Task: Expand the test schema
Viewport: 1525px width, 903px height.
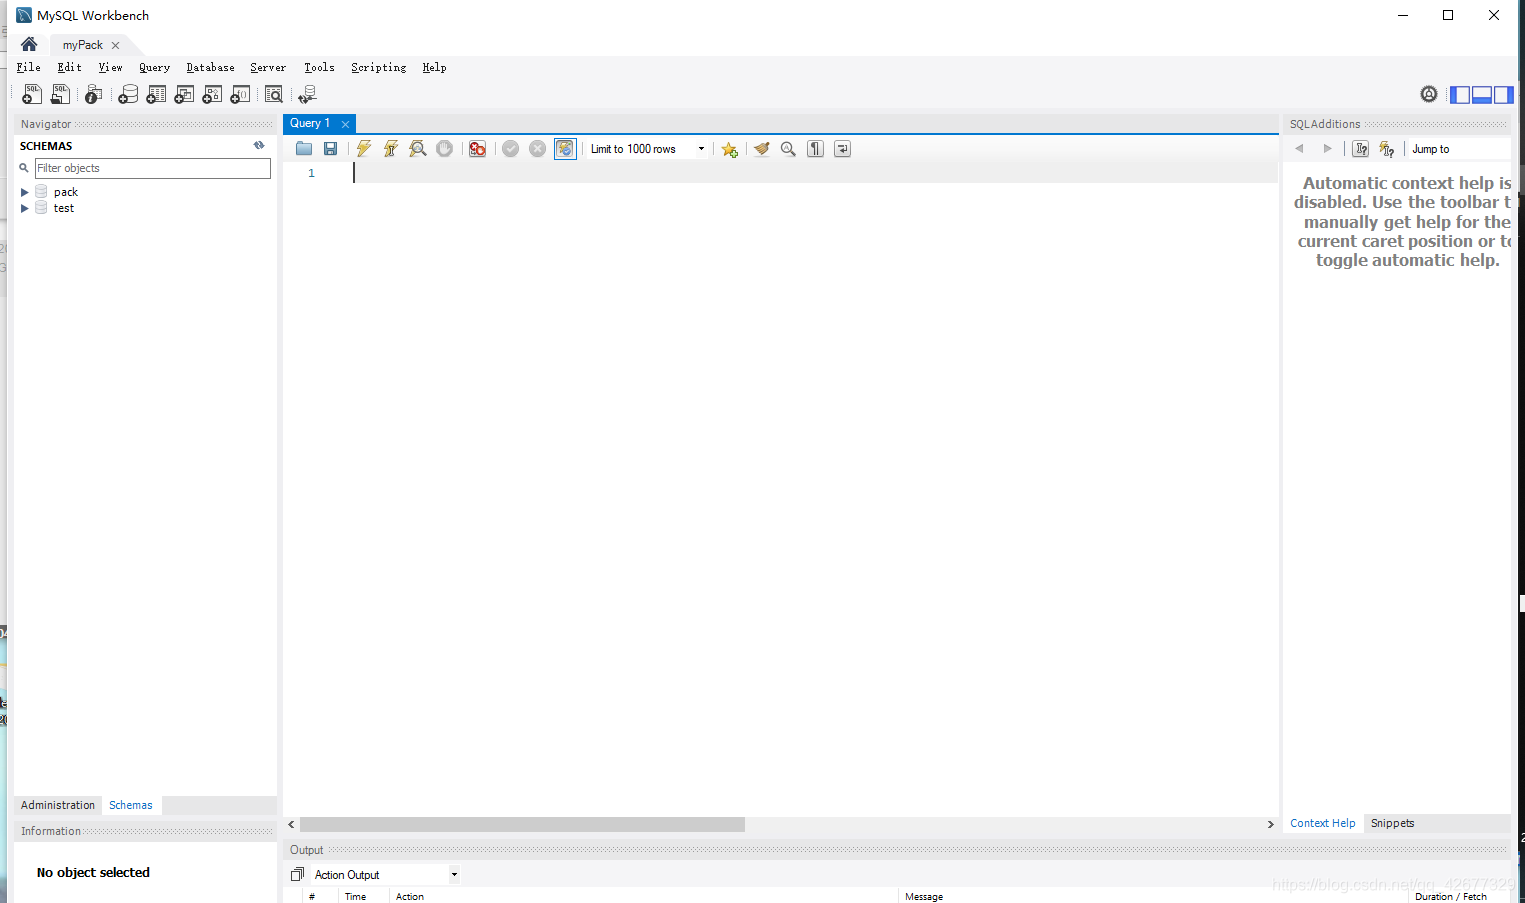Action: (24, 208)
